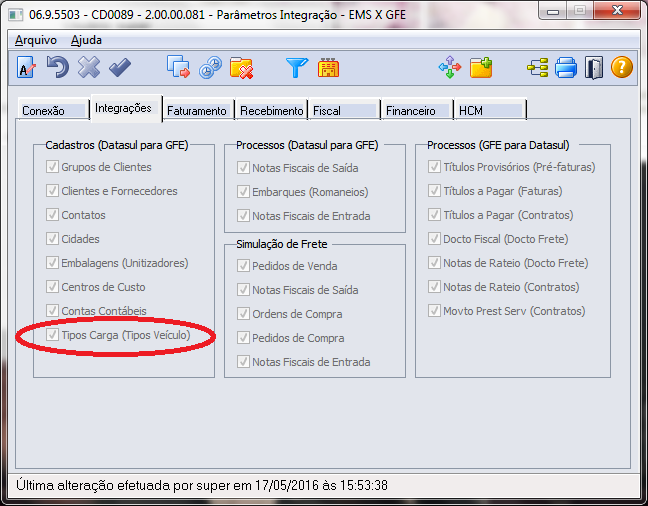Image resolution: width=648 pixels, height=506 pixels.
Task: Toggle Tipos Carga (Tipos Veículo) checkbox
Action: [x=52, y=335]
